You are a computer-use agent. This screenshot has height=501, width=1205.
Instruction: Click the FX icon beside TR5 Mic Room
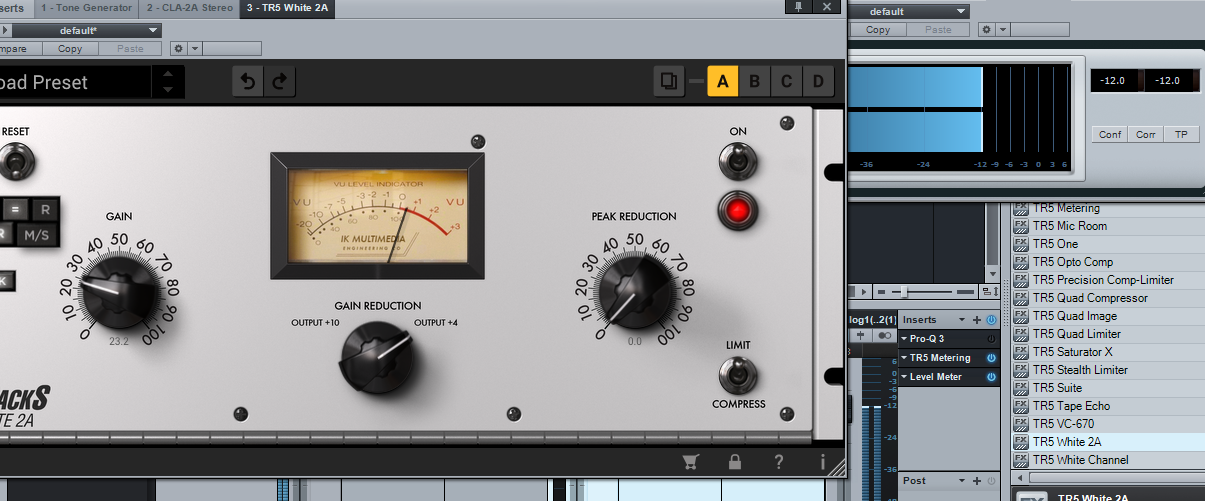pos(1021,226)
